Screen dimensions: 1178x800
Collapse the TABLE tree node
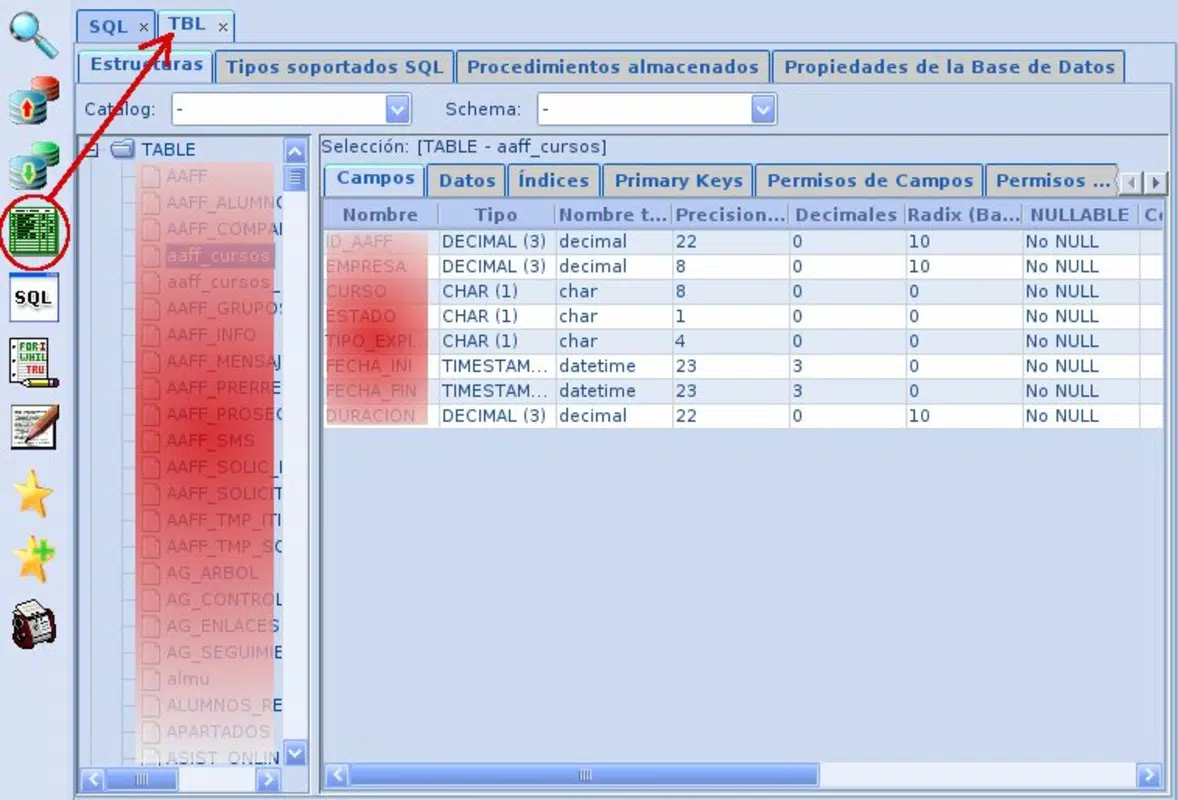tap(91, 149)
